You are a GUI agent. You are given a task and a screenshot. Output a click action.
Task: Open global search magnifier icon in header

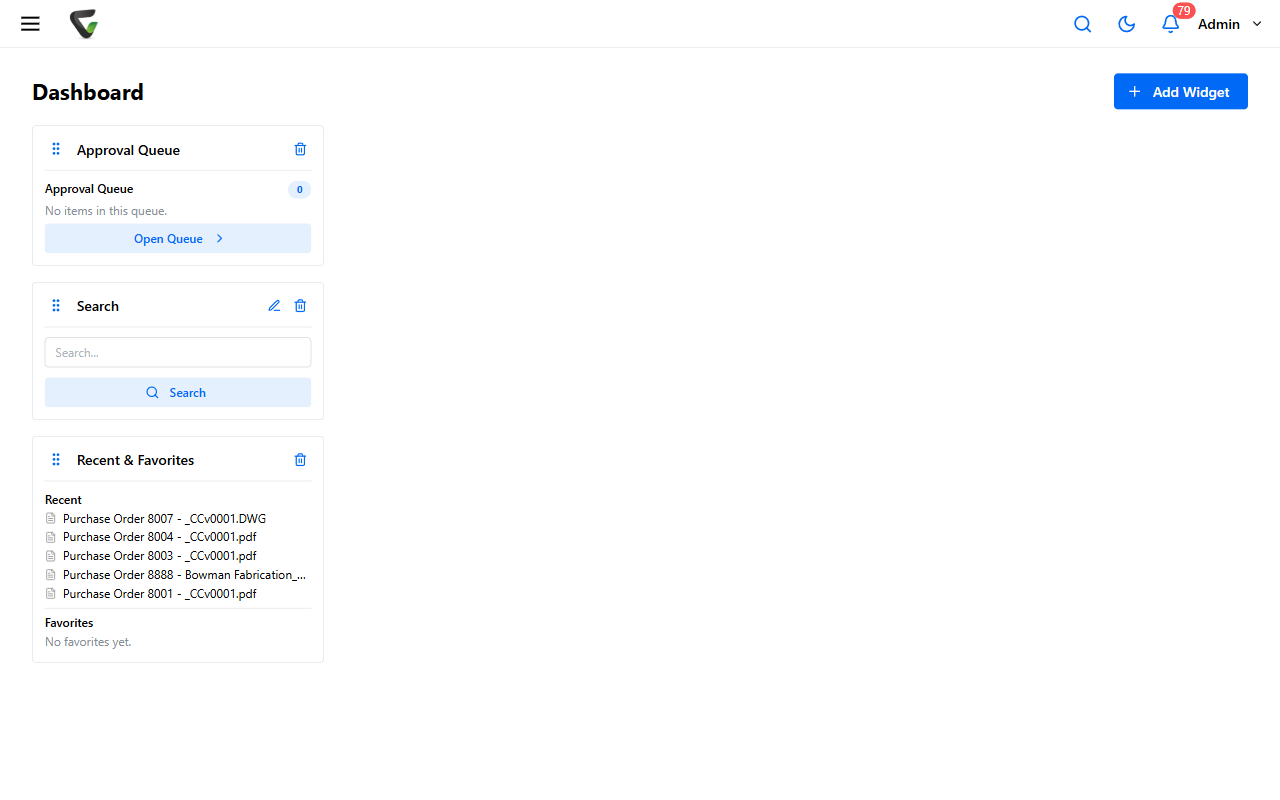[x=1082, y=24]
